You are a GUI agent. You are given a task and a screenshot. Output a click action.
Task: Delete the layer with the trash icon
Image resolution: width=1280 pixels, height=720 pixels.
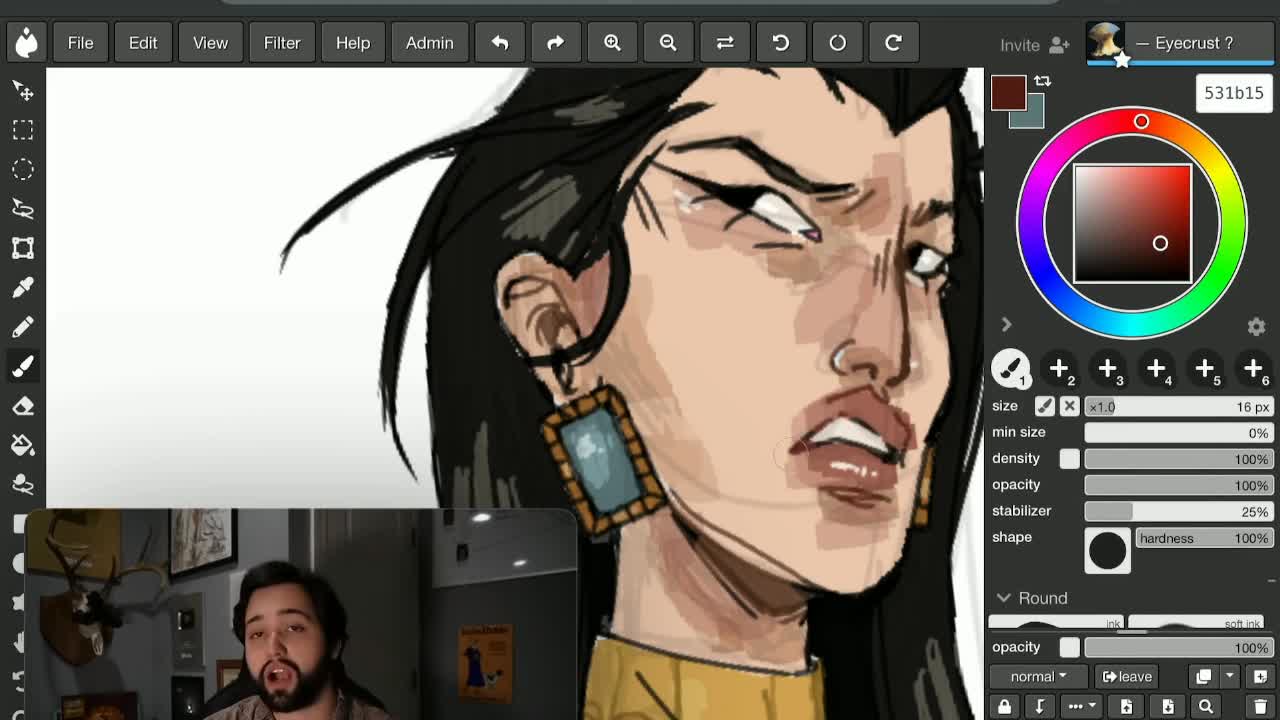(1260, 707)
